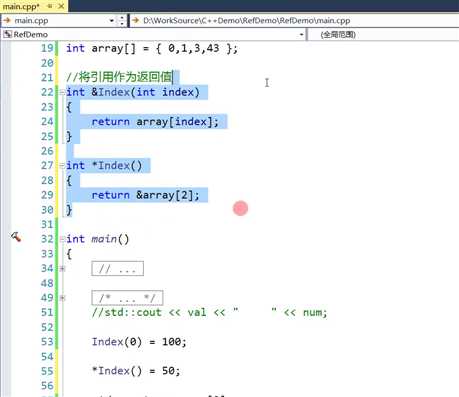Pin the main.cpp tab
This screenshot has width=459, height=397.
point(50,6)
